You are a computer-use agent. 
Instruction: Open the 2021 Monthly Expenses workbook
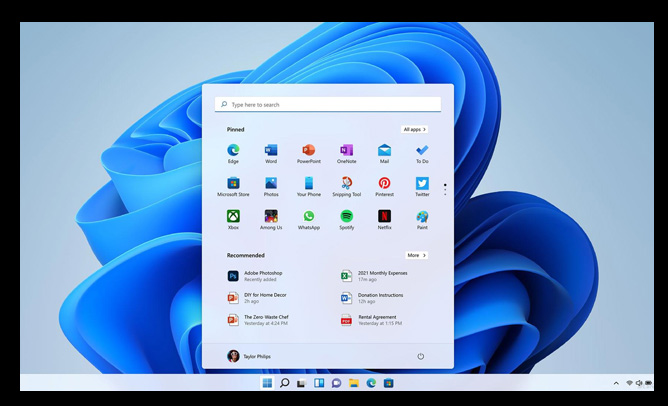click(x=374, y=276)
